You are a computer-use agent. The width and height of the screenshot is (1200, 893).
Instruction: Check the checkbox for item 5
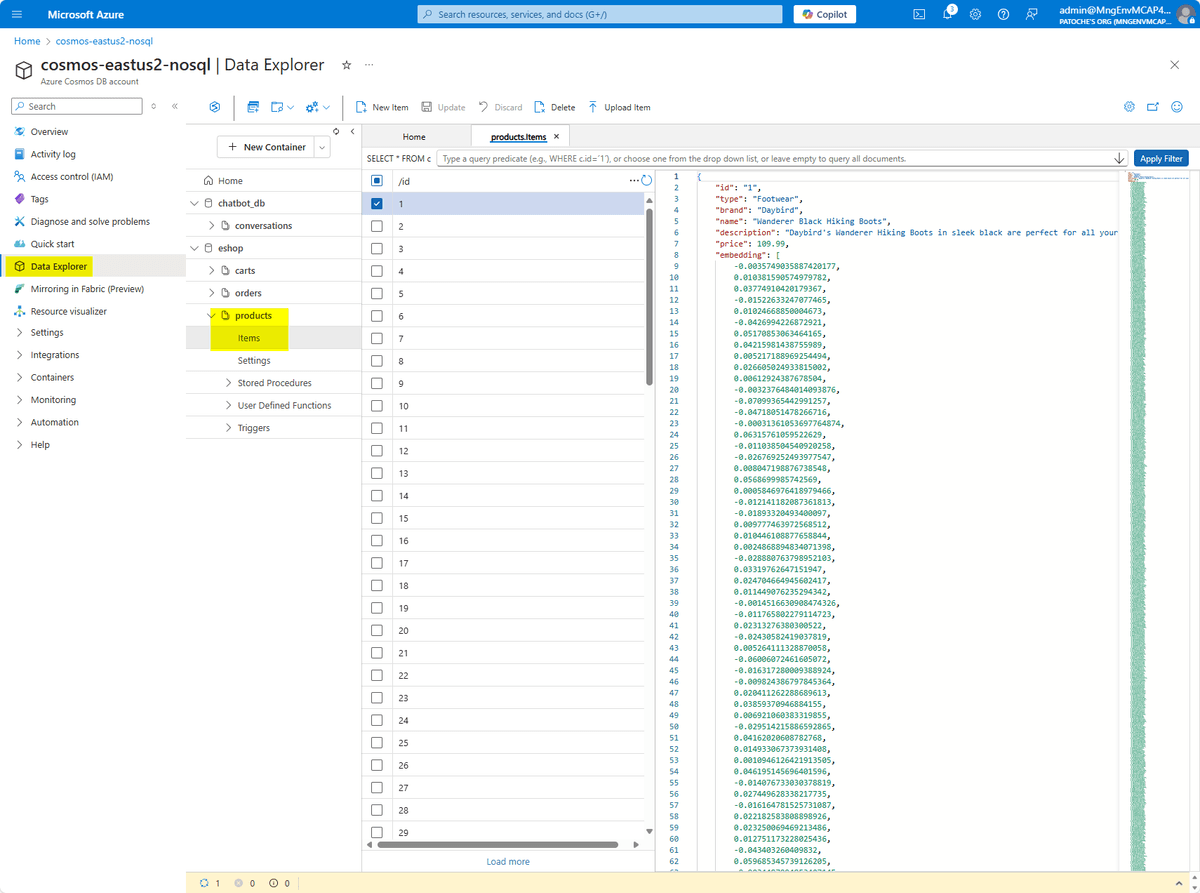377,293
